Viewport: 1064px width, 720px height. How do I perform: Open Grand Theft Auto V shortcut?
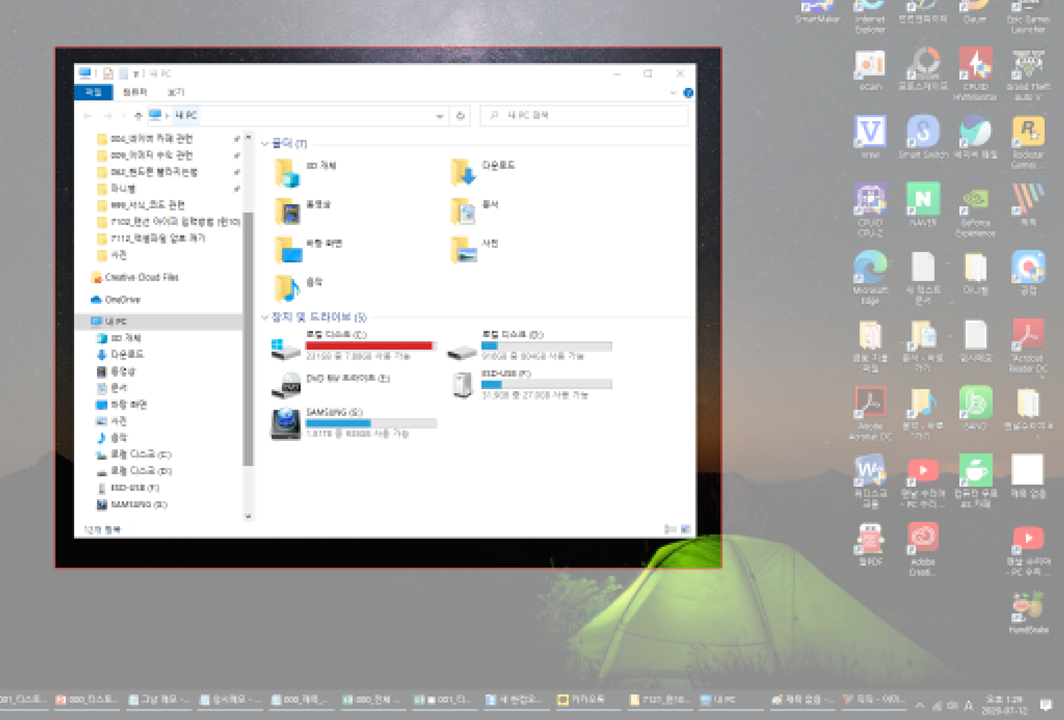tap(1027, 74)
